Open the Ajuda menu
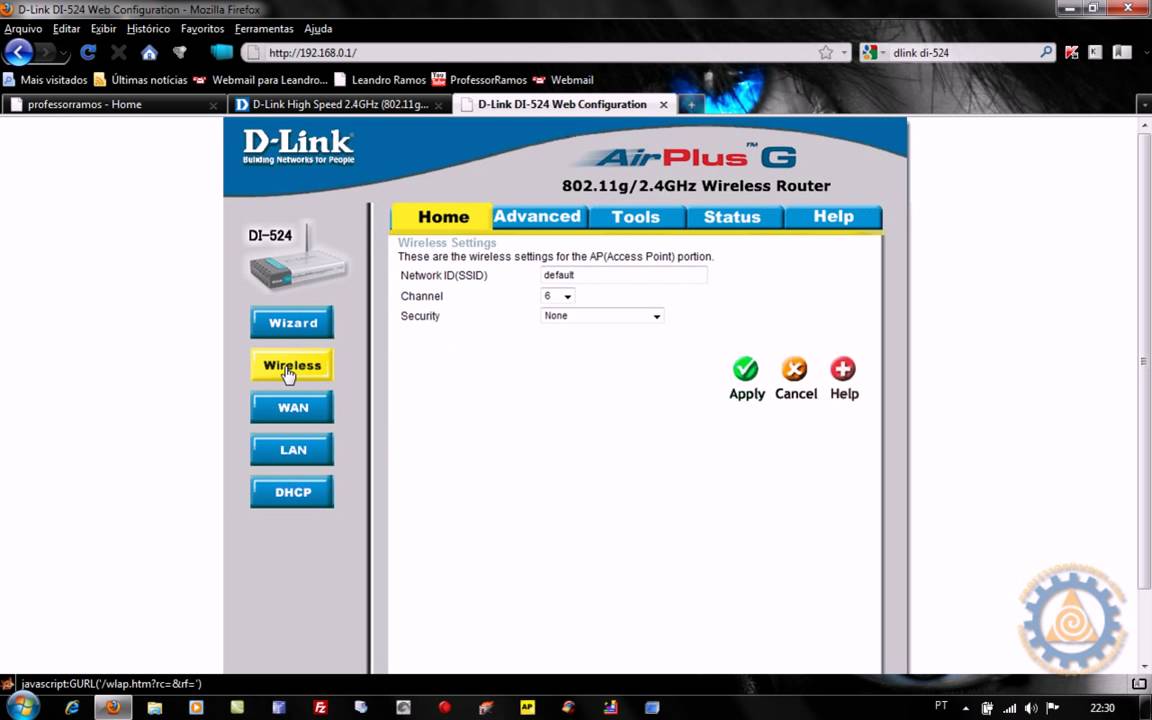This screenshot has width=1152, height=720. click(318, 29)
